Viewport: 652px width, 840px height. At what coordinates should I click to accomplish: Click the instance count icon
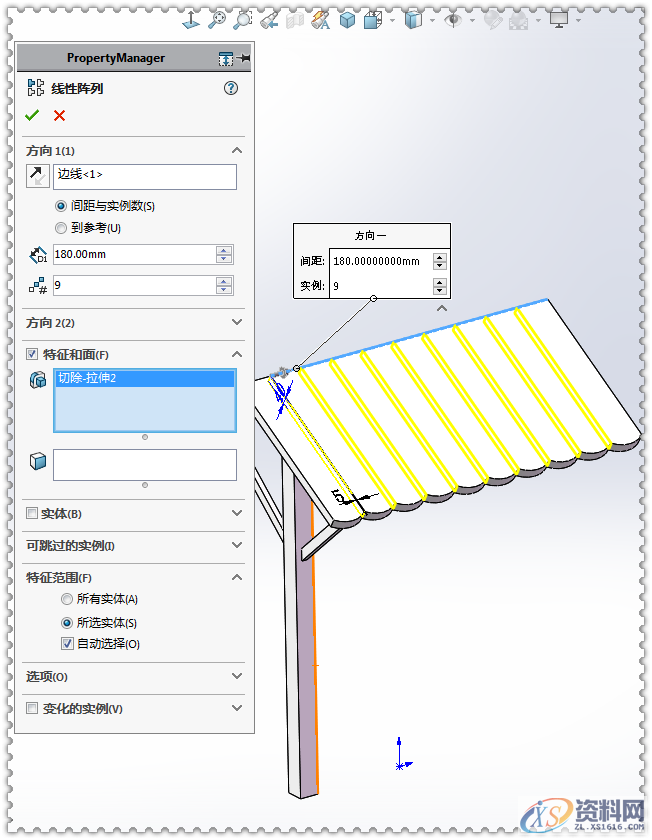pyautogui.click(x=38, y=286)
